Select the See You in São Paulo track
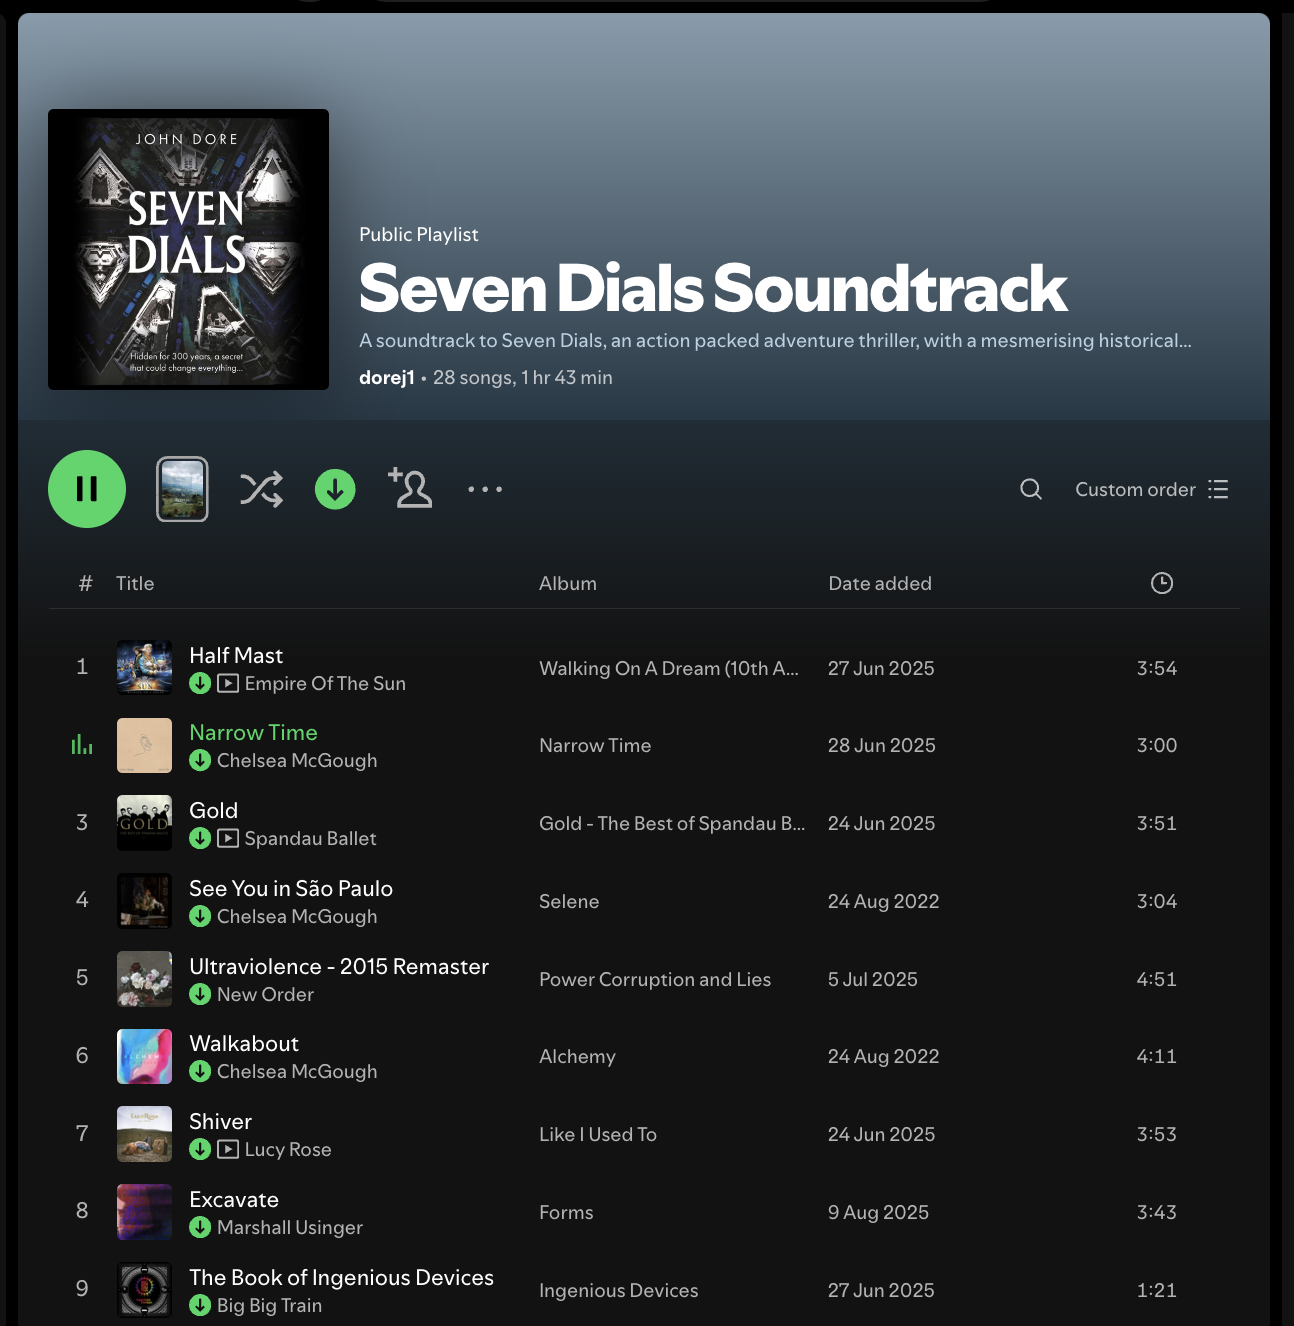Screen dimensions: 1294x1326 291,888
